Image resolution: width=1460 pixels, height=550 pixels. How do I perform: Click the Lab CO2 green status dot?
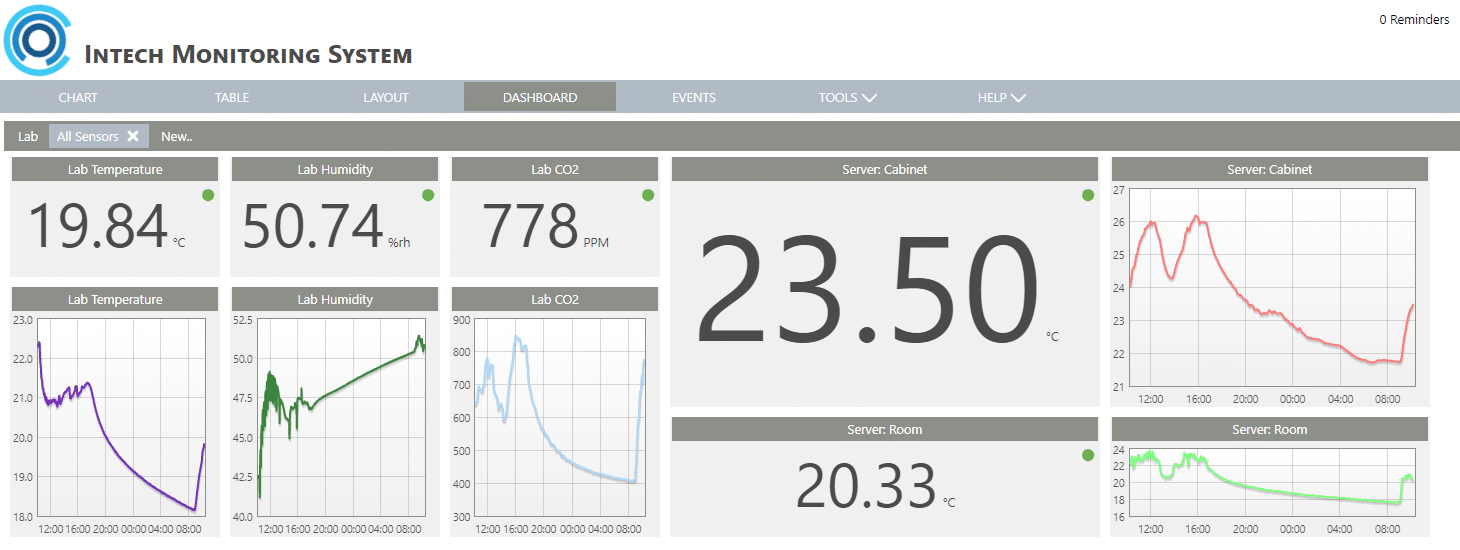click(x=648, y=195)
